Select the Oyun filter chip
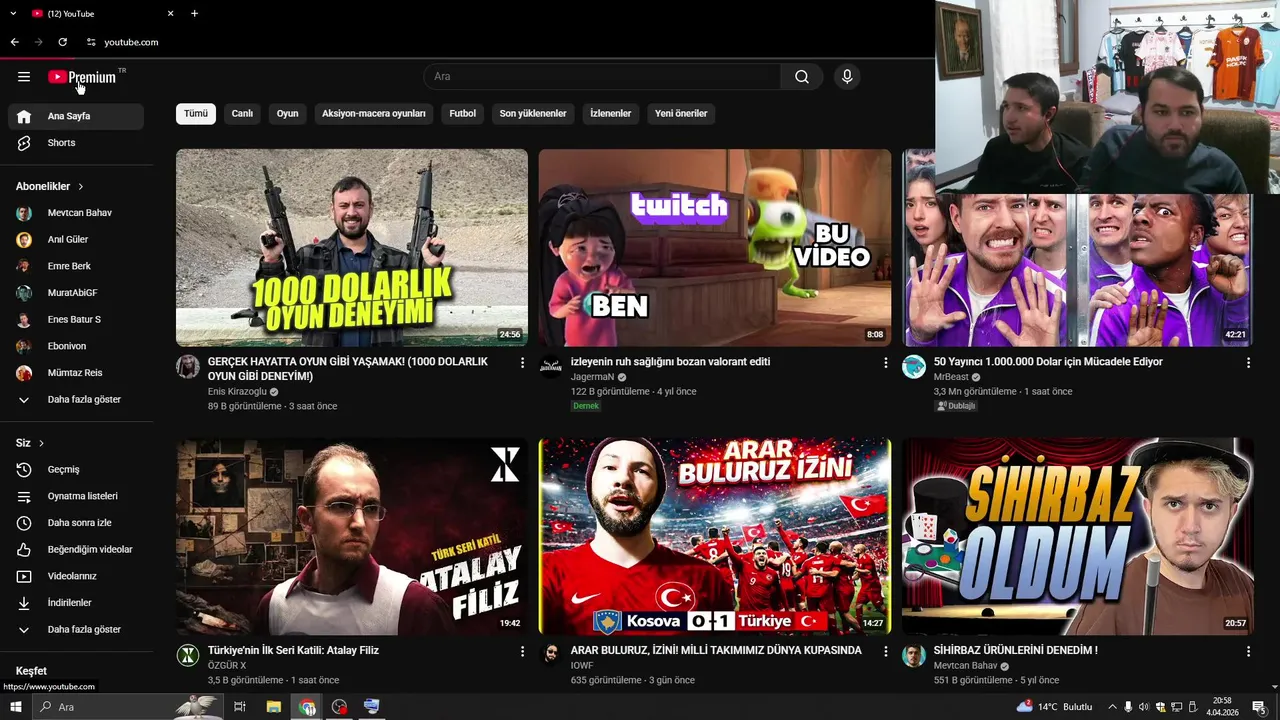The image size is (1280, 720). pyautogui.click(x=288, y=114)
